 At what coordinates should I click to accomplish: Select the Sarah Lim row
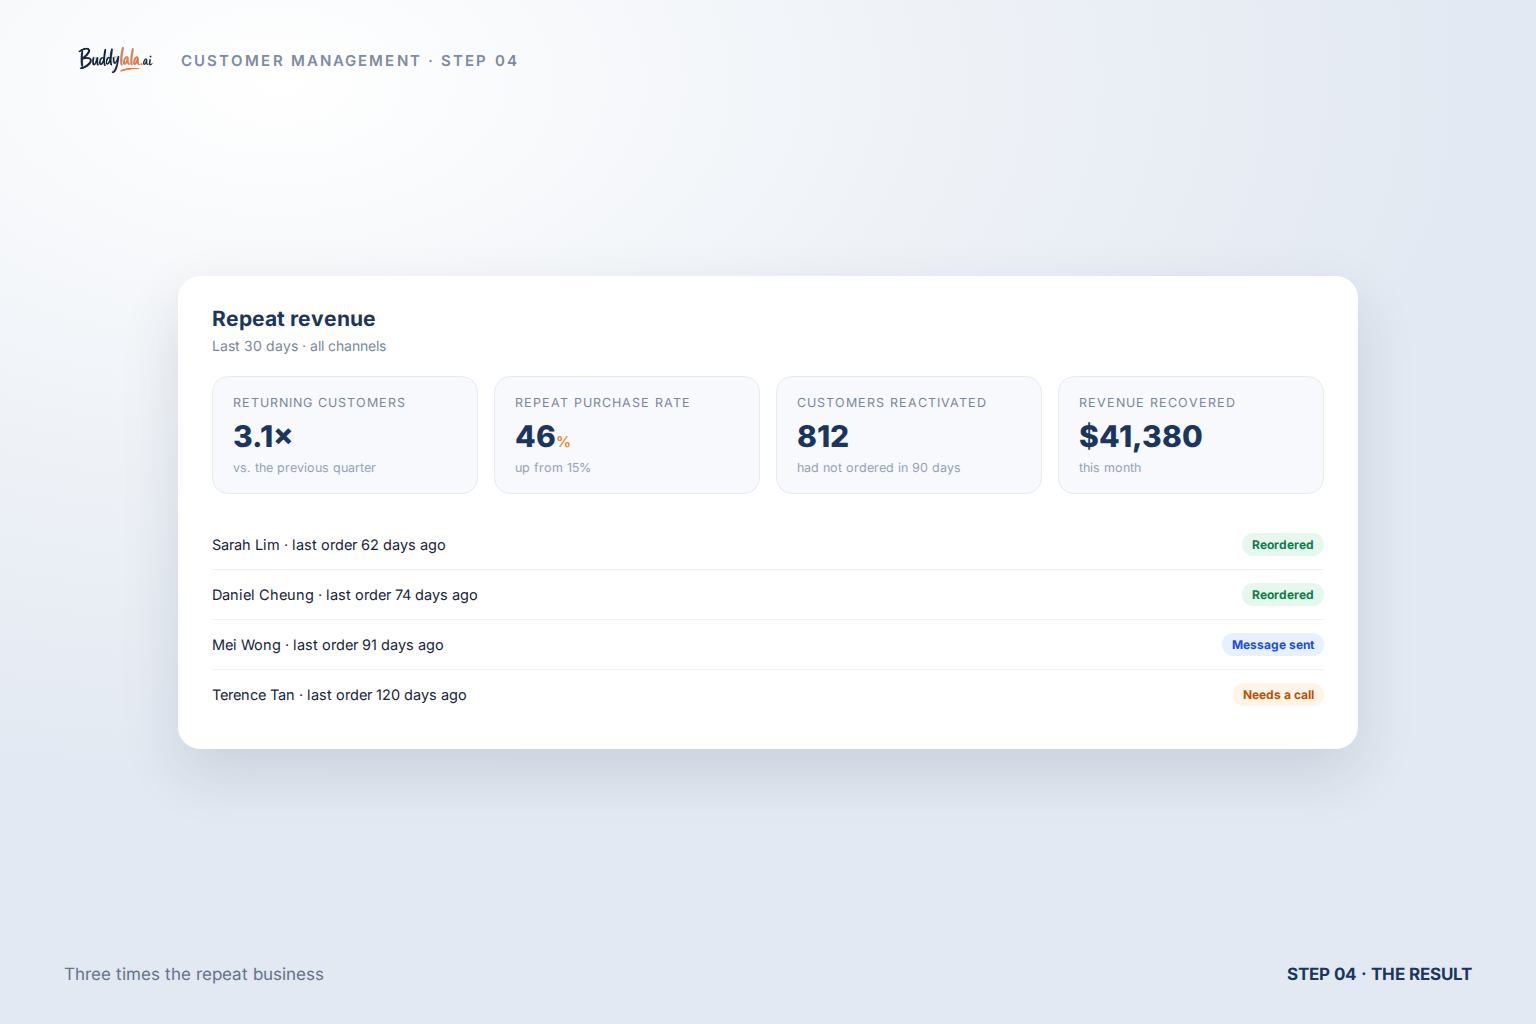pyautogui.click(x=768, y=545)
